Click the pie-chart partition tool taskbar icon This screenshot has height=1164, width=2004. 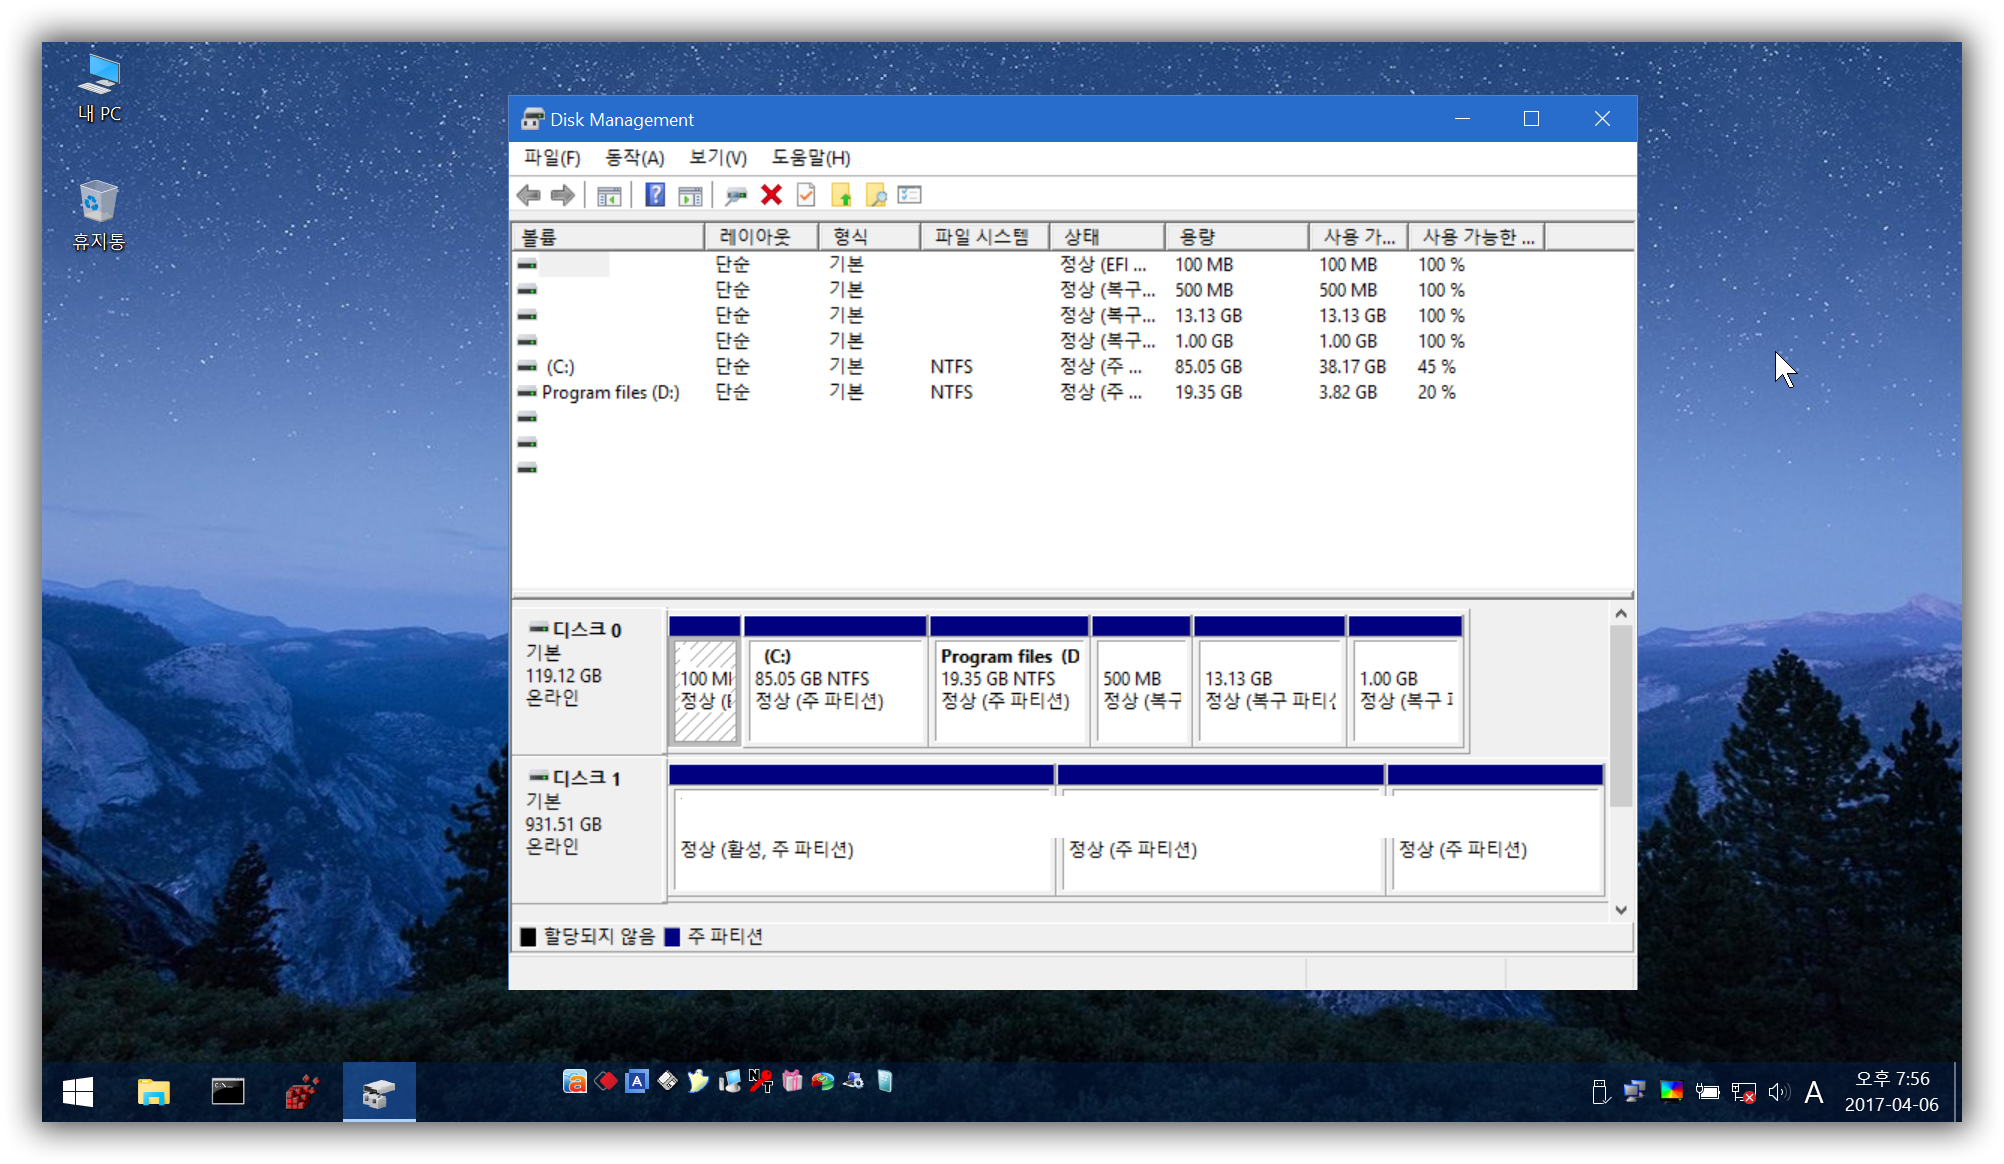(823, 1081)
